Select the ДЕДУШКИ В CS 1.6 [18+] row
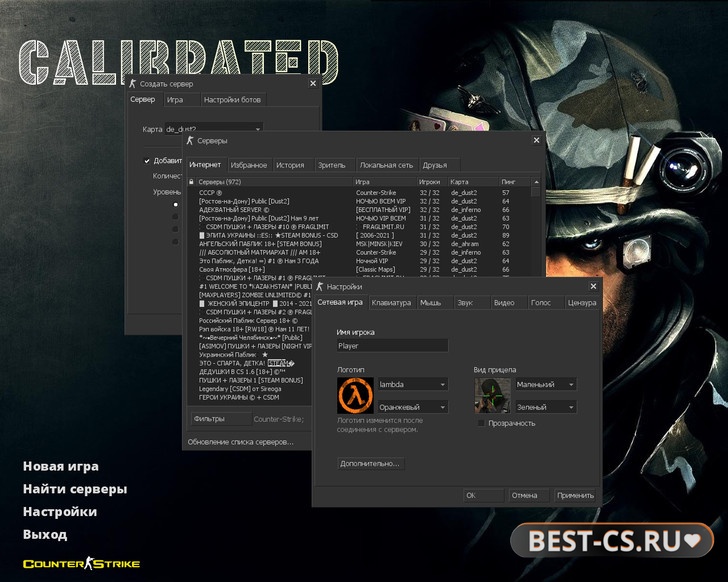728x582 pixels. [250, 372]
